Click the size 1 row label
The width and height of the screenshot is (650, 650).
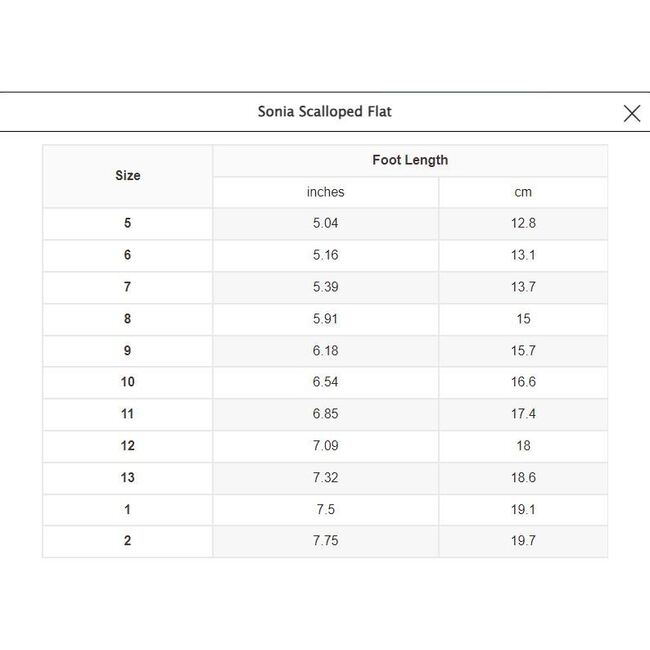[x=128, y=509]
